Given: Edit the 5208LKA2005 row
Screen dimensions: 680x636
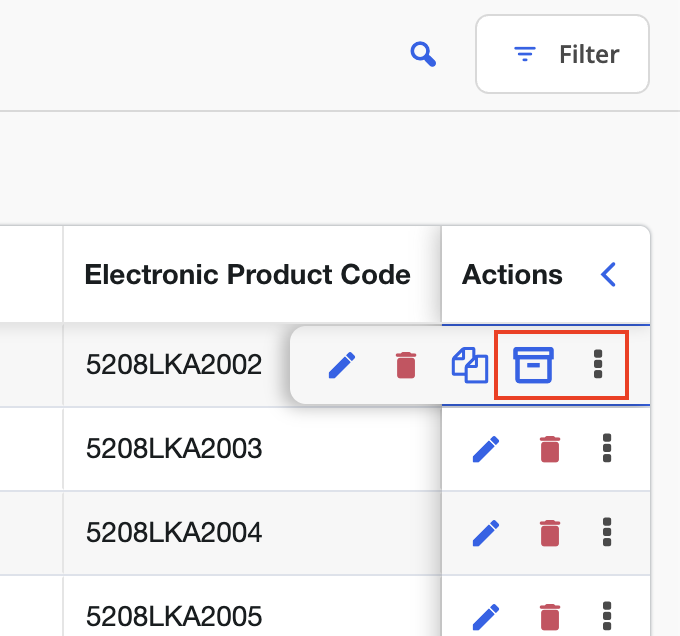Looking at the screenshot, I should 486,617.
